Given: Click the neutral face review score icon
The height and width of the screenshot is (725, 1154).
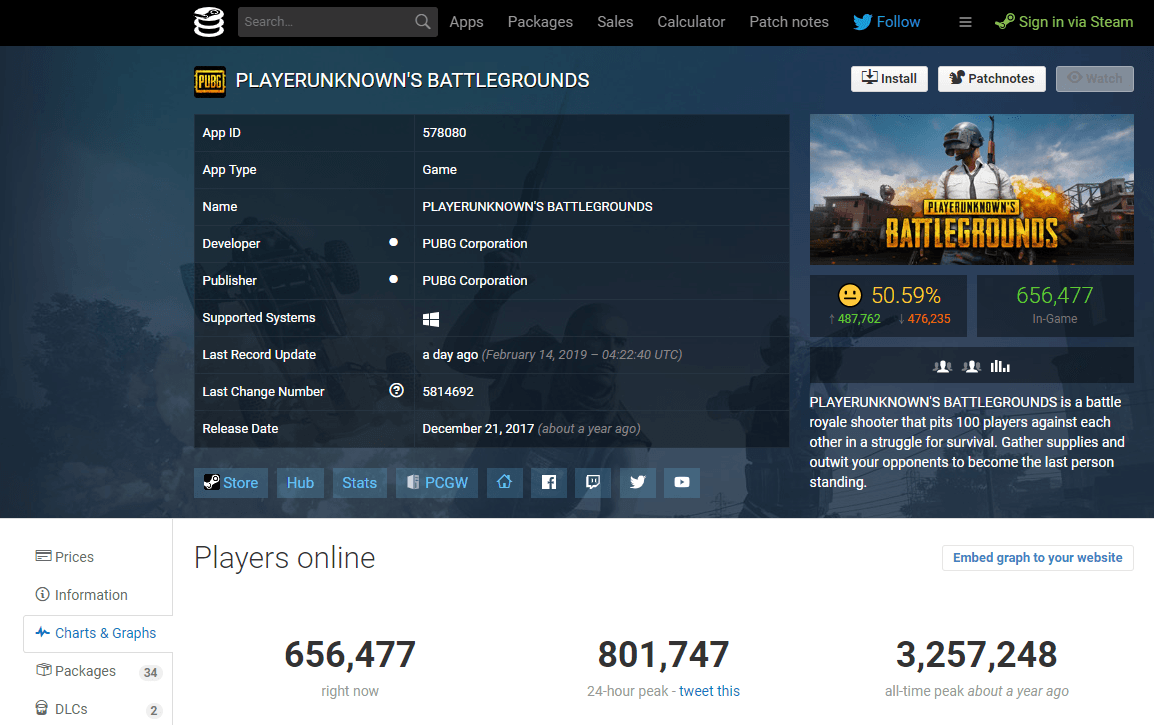Looking at the screenshot, I should [849, 295].
